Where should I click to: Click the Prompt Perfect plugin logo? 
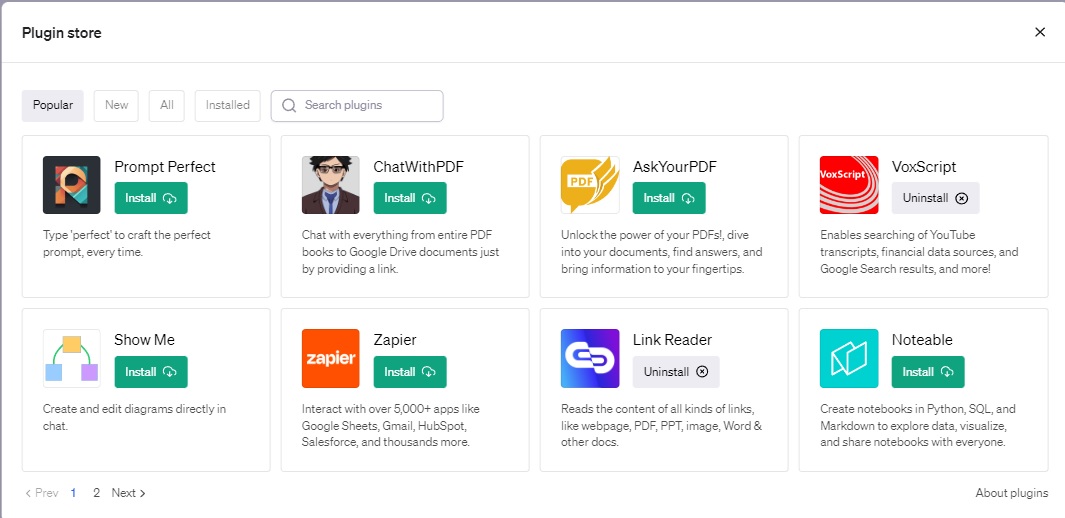coord(71,185)
